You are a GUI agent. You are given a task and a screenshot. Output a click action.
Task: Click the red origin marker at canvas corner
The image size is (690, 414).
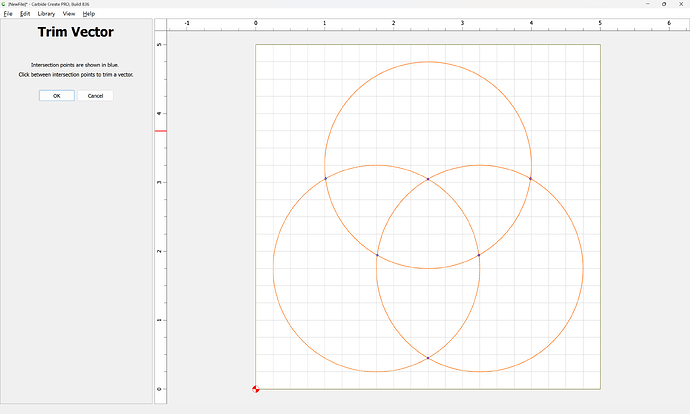256,388
